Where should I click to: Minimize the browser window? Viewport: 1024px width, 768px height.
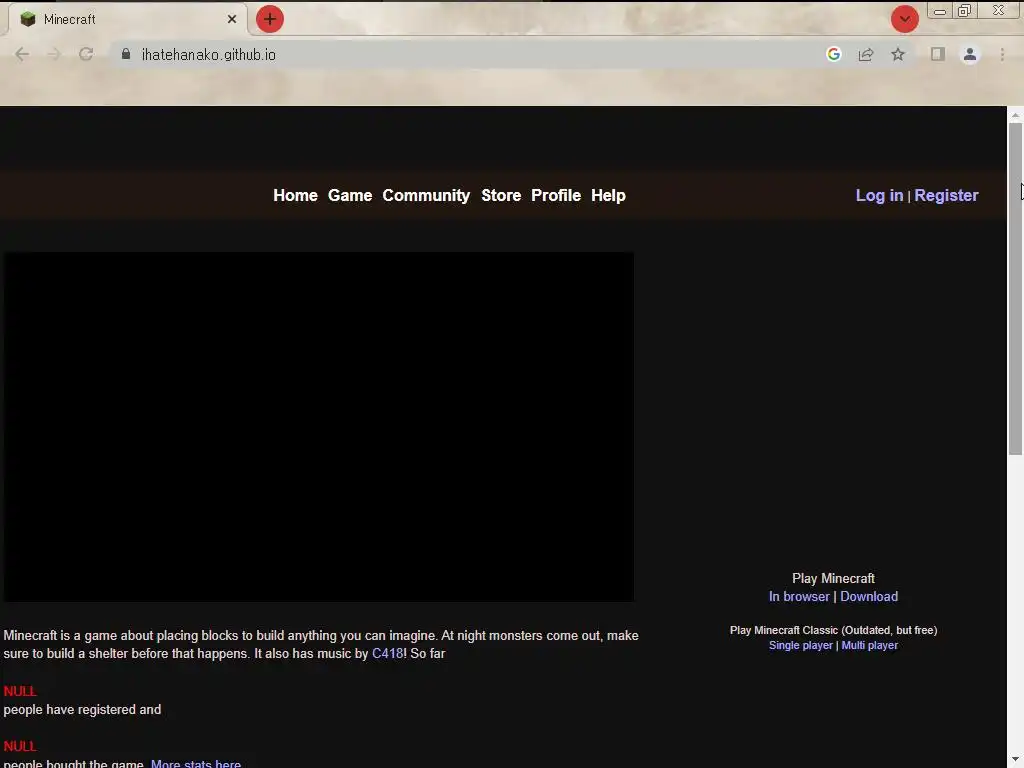940,11
